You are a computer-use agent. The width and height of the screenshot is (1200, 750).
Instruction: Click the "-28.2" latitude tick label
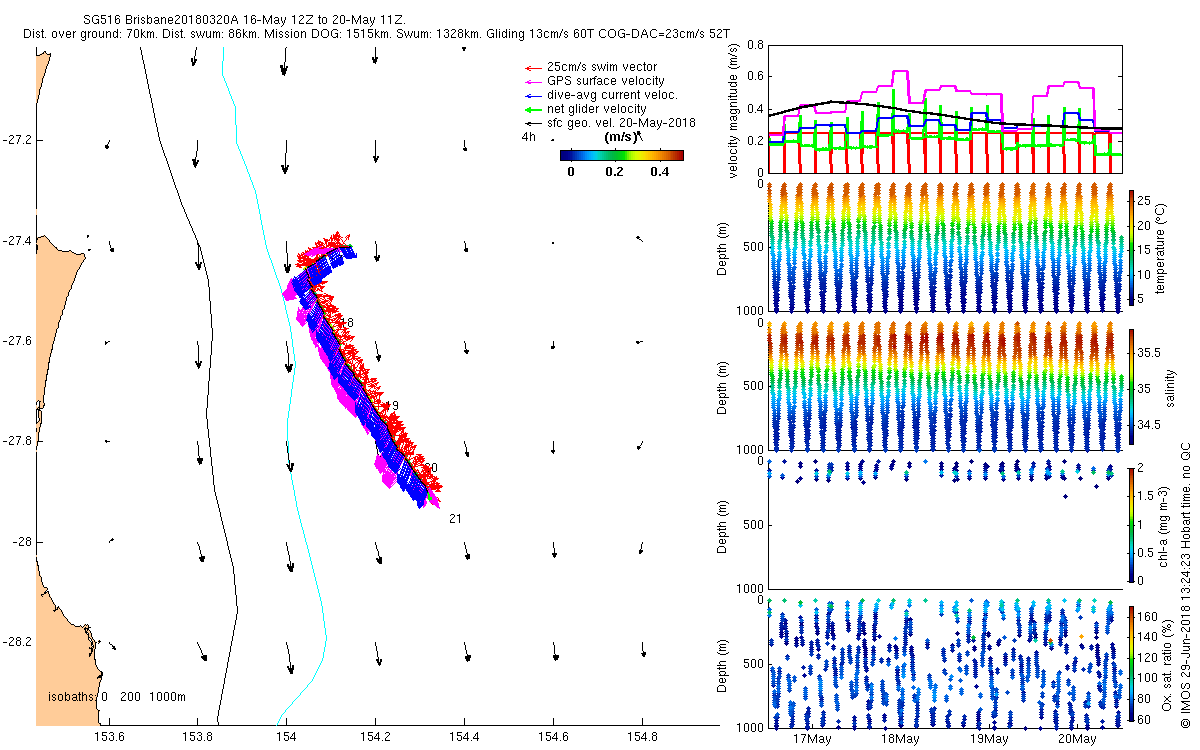(18, 642)
